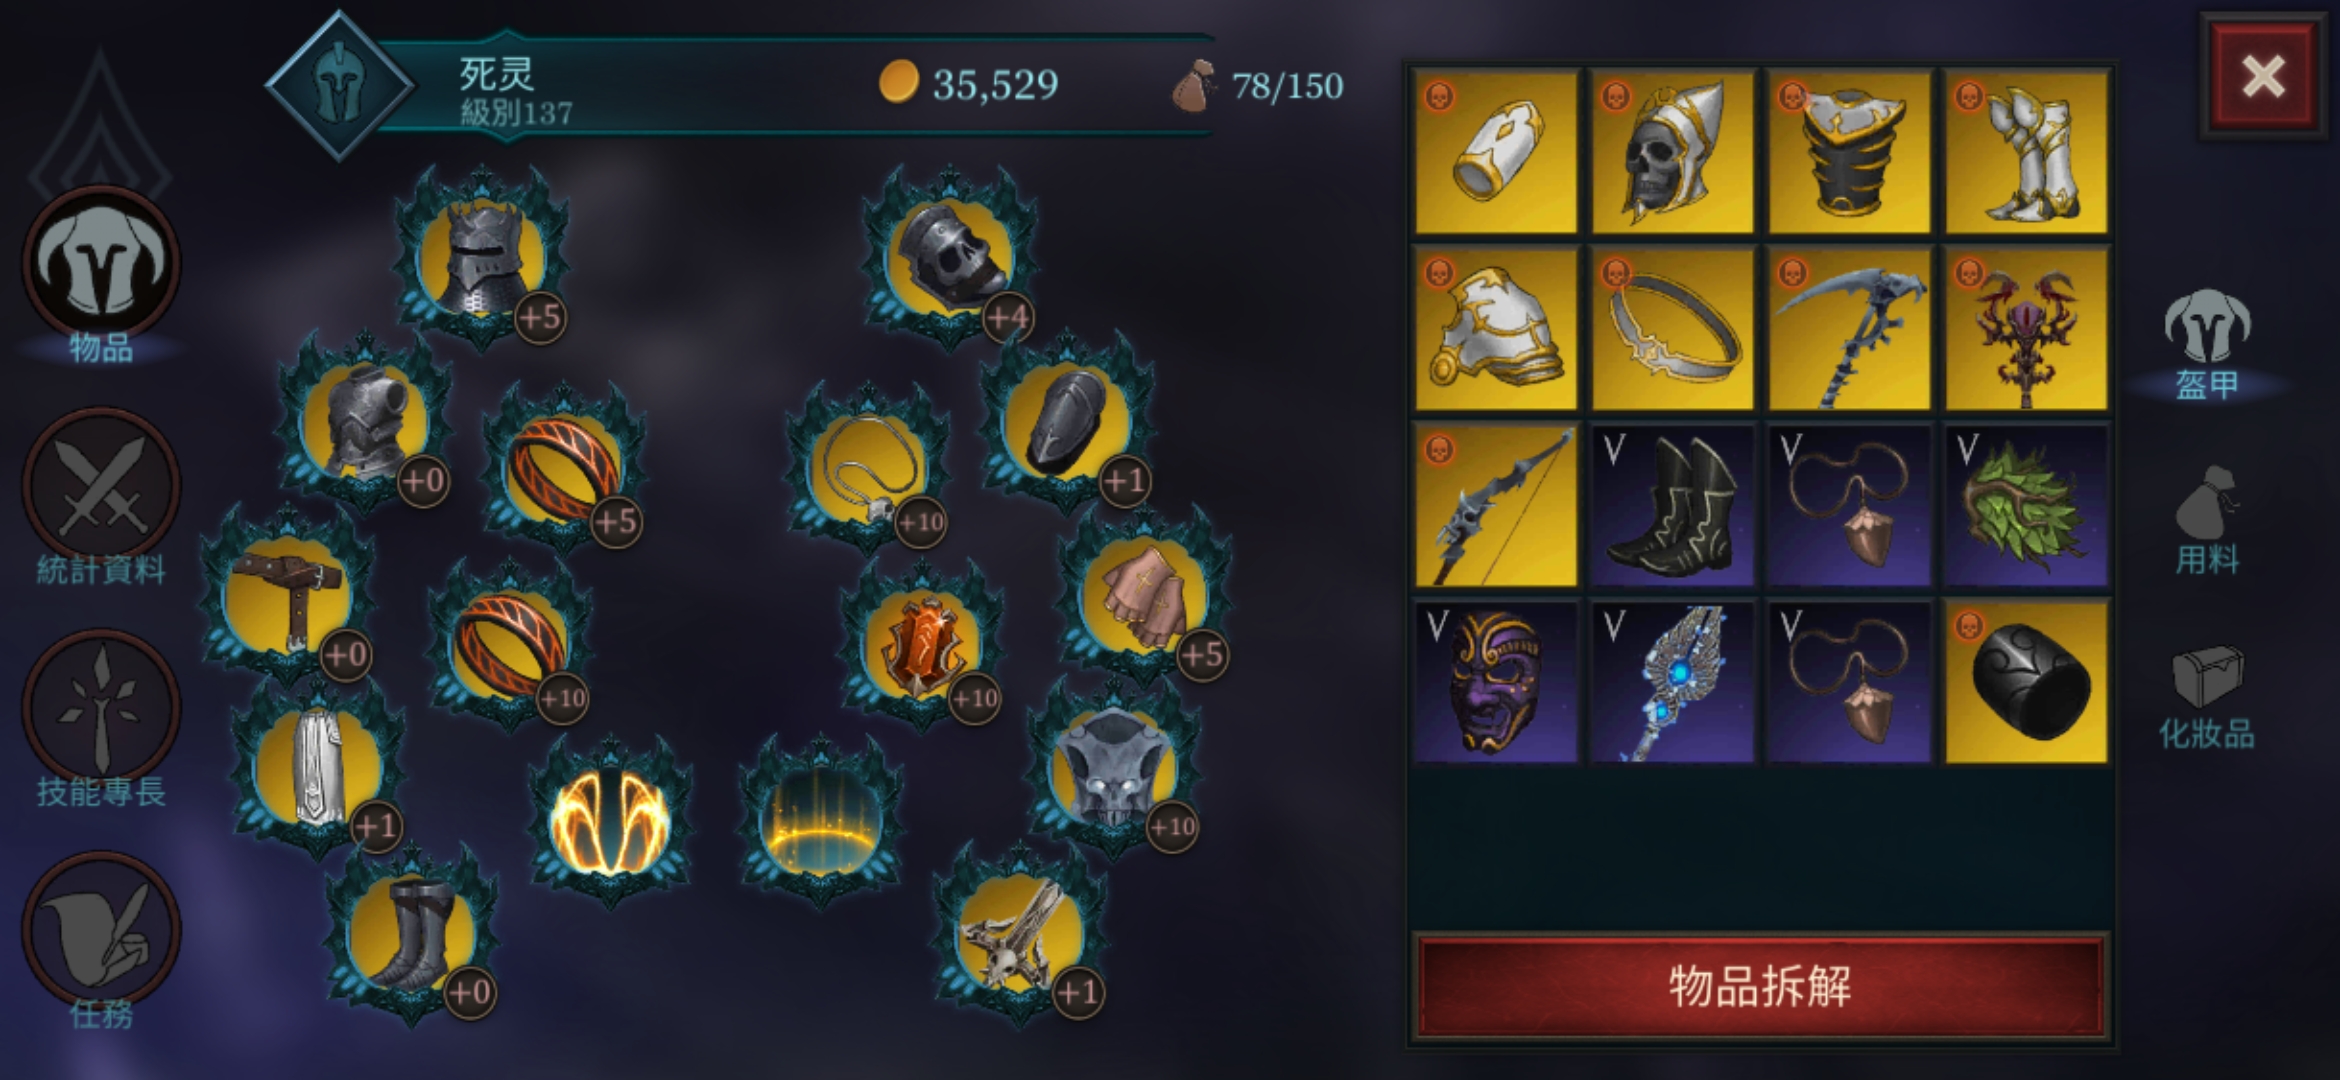Screen dimensions: 2340x1080
Task: Switch to the 用料 materials bag
Action: point(2206,520)
